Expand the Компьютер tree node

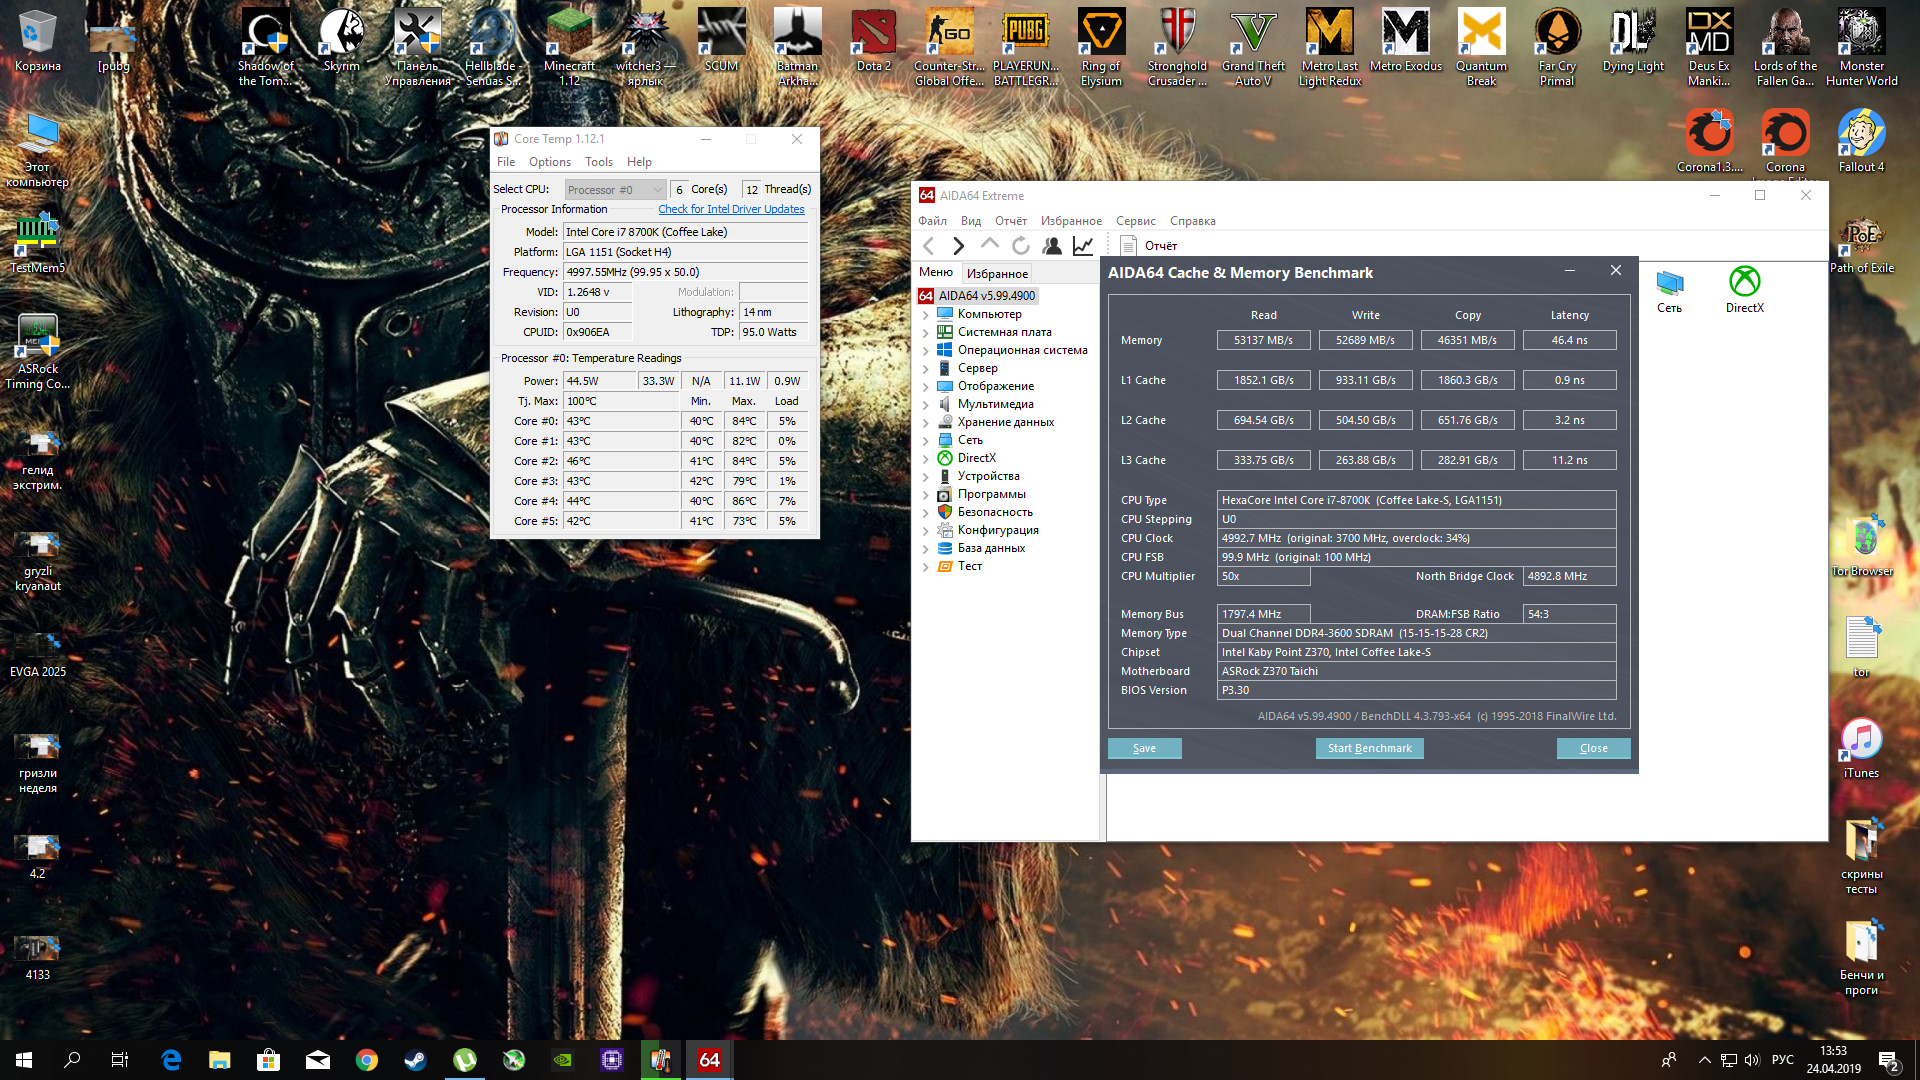pyautogui.click(x=926, y=314)
